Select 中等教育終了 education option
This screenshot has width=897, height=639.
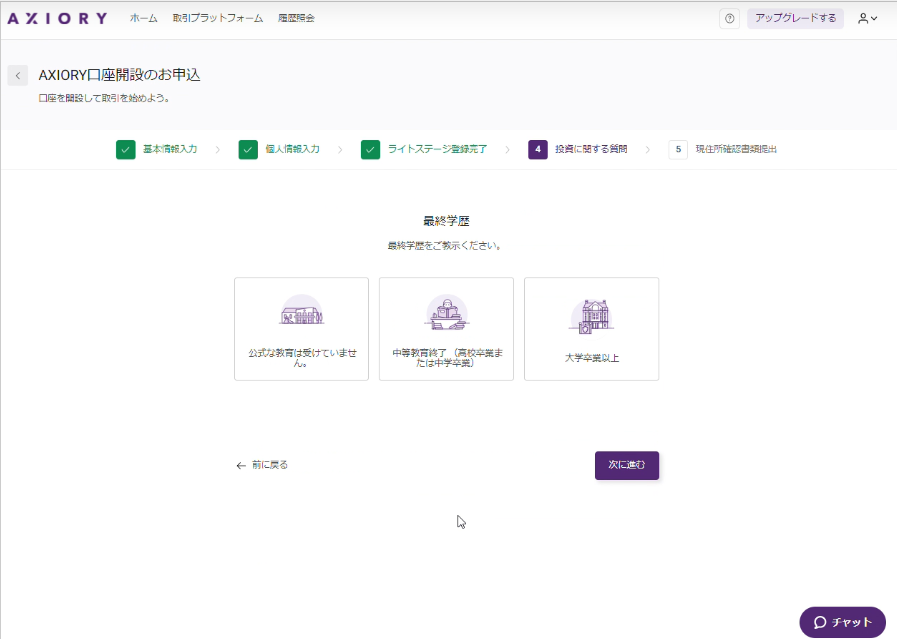coord(446,329)
